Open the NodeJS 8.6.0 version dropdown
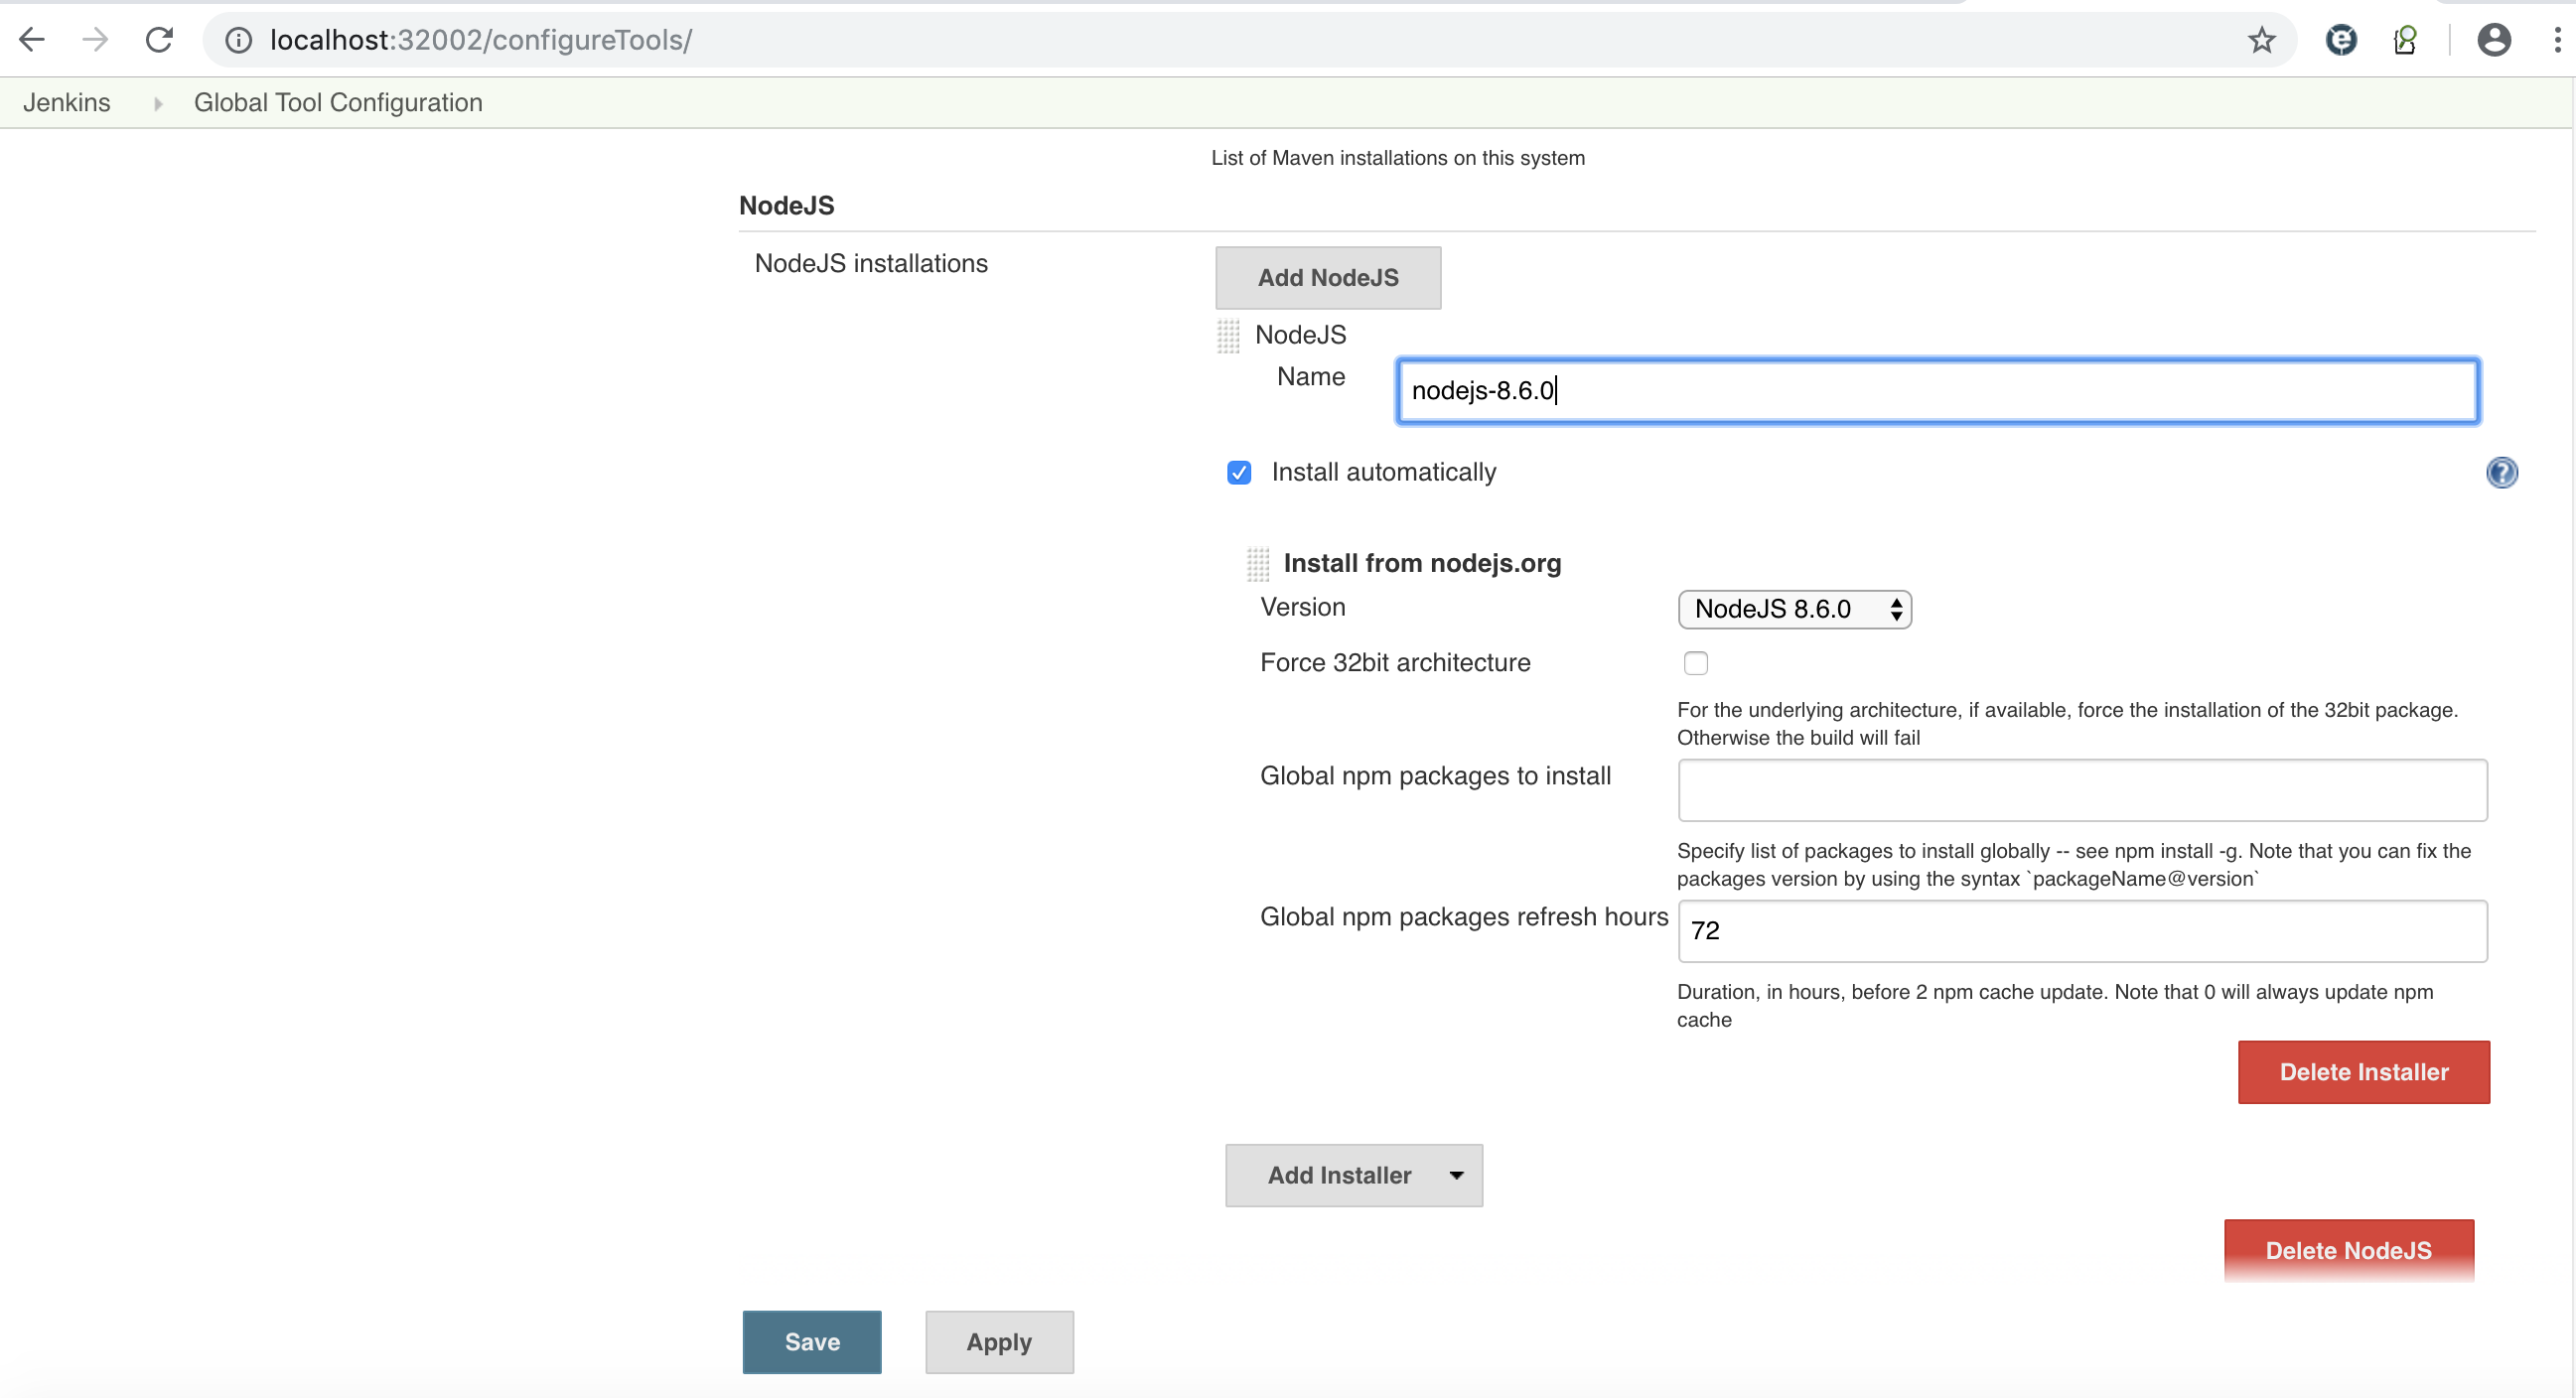The width and height of the screenshot is (2576, 1398). (x=1794, y=609)
